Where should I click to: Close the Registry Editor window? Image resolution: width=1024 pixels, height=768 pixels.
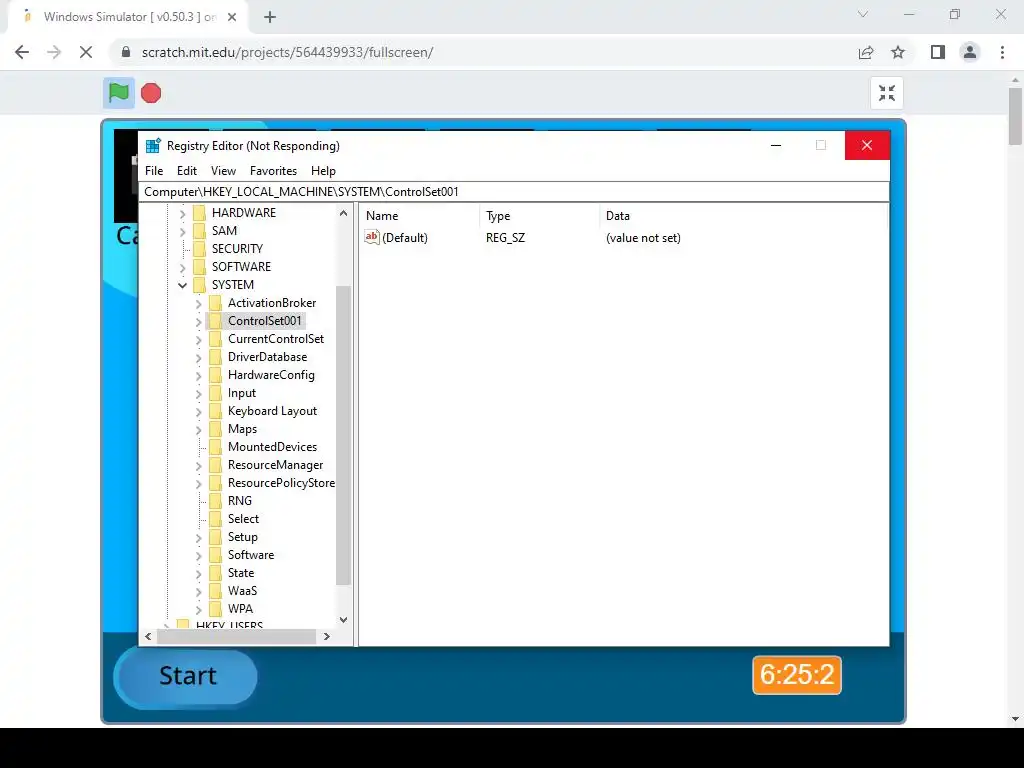867,145
